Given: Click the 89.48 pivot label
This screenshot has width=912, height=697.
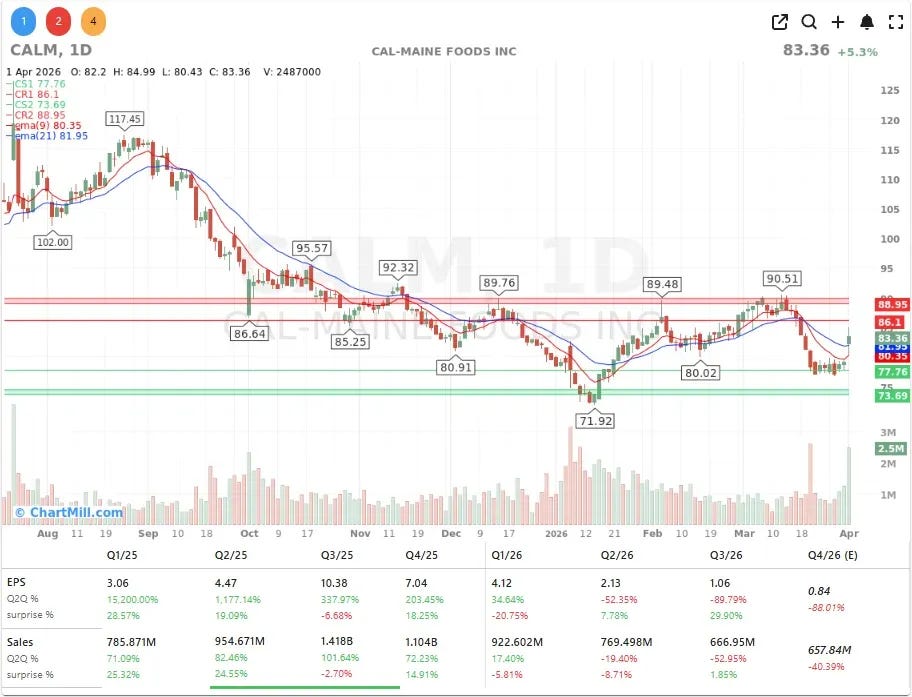Looking at the screenshot, I should pos(662,284).
